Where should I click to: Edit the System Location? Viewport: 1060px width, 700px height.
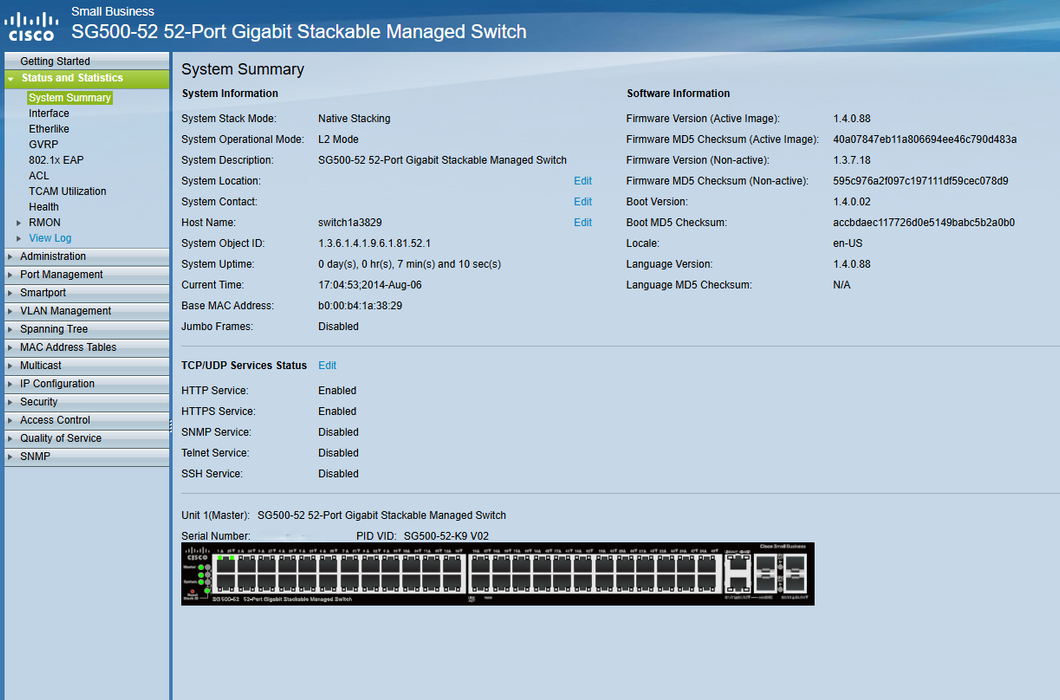point(583,181)
